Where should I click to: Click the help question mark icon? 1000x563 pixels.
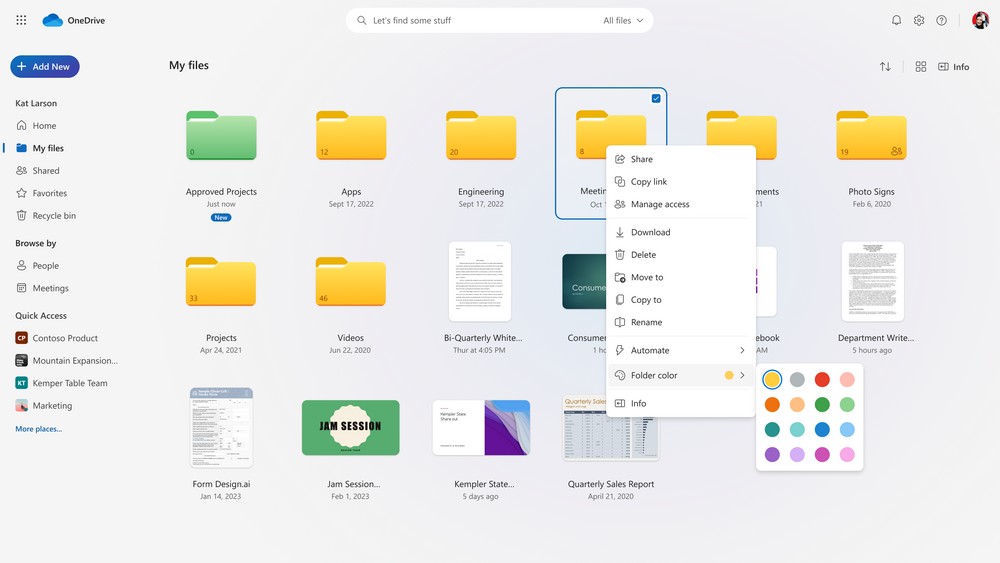tap(941, 20)
